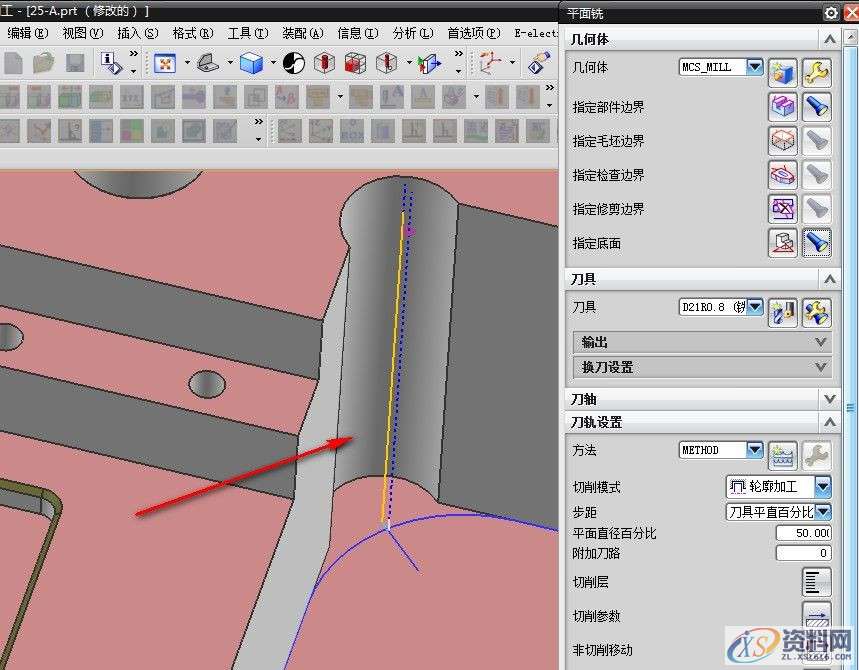Screen dimensions: 859x670
Task: Open the 切削层 cutting layers dialog
Action: tap(816, 583)
